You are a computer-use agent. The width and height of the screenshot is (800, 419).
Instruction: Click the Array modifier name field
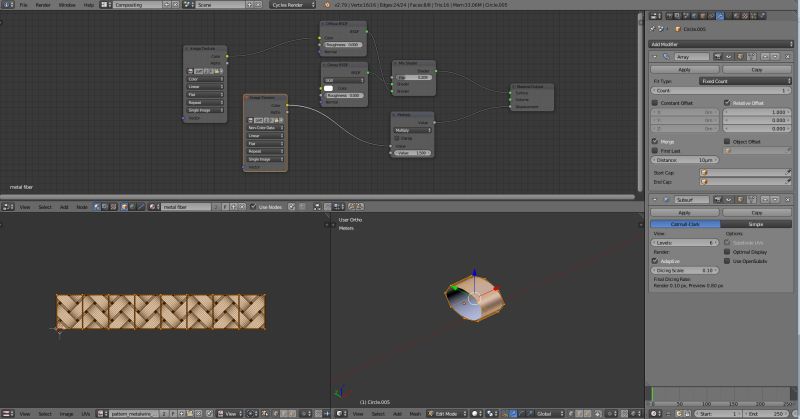point(691,56)
